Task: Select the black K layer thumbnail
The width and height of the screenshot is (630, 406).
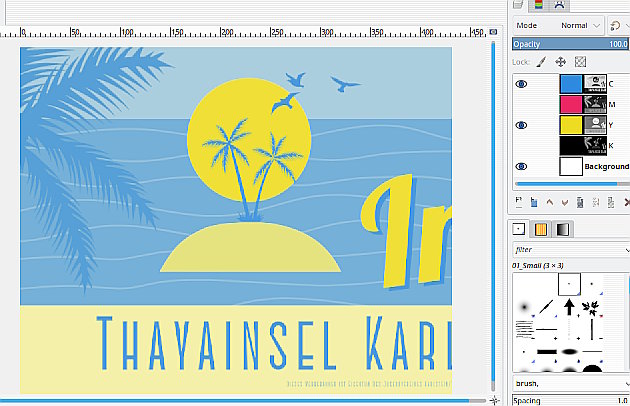Action: coord(571,146)
